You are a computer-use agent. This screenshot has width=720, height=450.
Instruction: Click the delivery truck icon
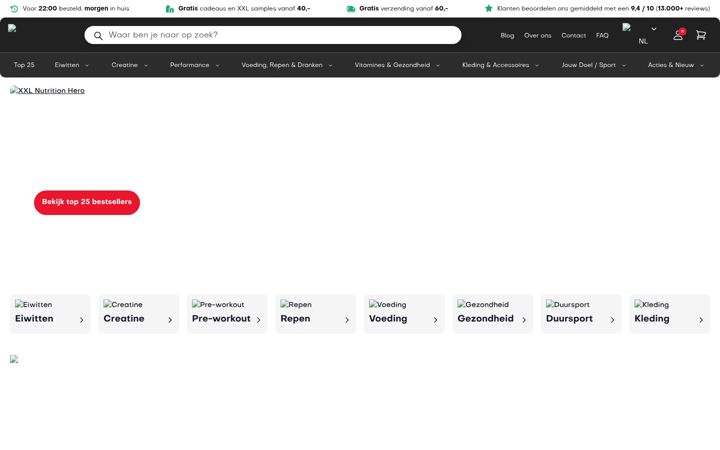point(351,9)
